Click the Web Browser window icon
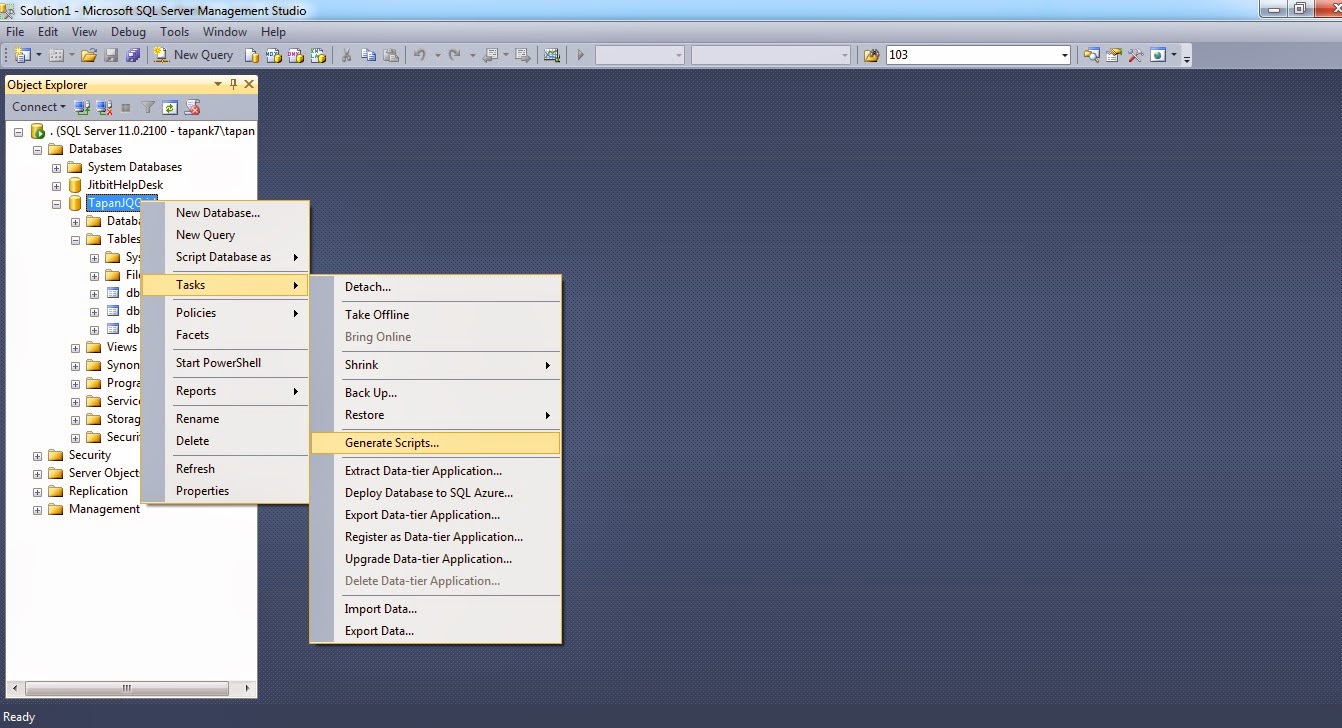The width and height of the screenshot is (1342, 728). pos(1158,55)
